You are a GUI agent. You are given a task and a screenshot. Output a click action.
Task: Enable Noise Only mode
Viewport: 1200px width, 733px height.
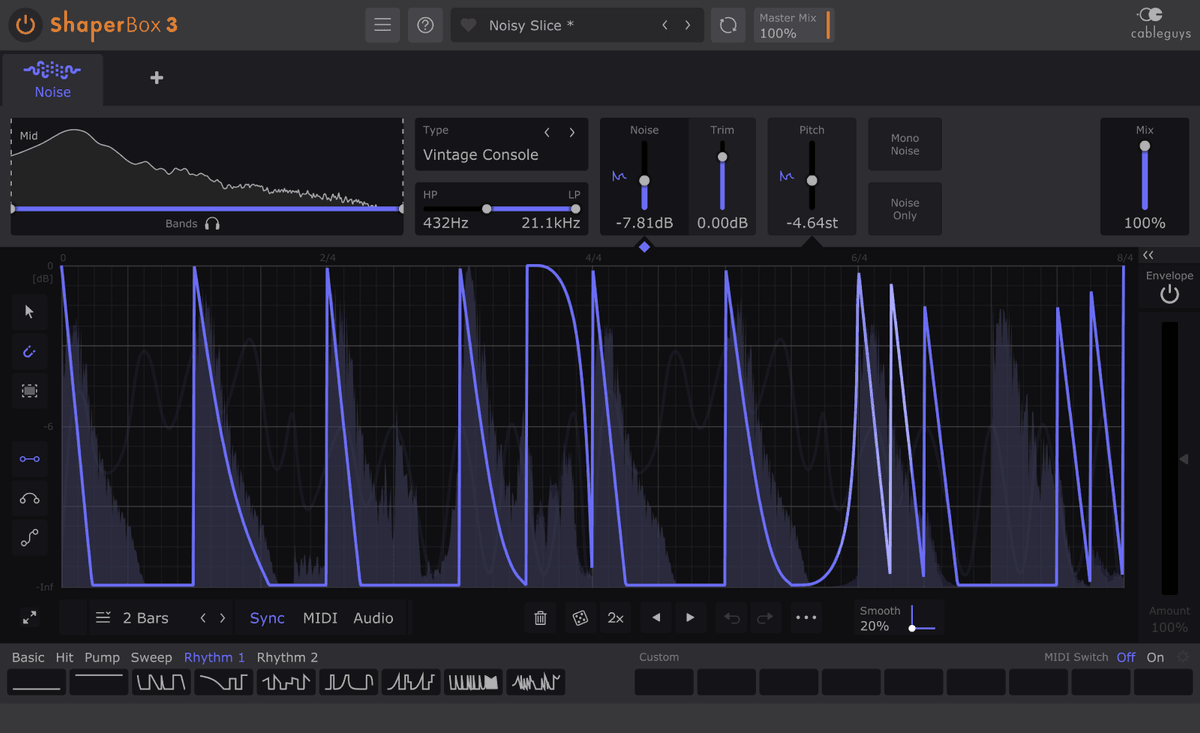904,208
